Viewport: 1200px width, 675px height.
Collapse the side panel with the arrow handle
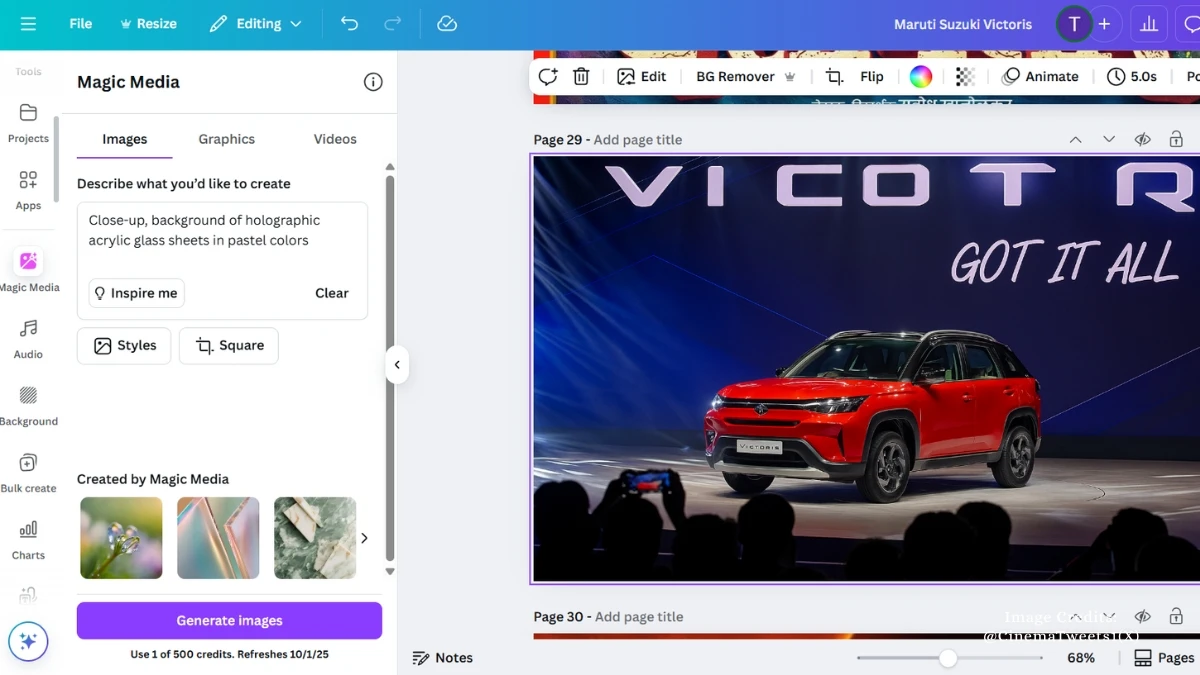click(x=397, y=365)
